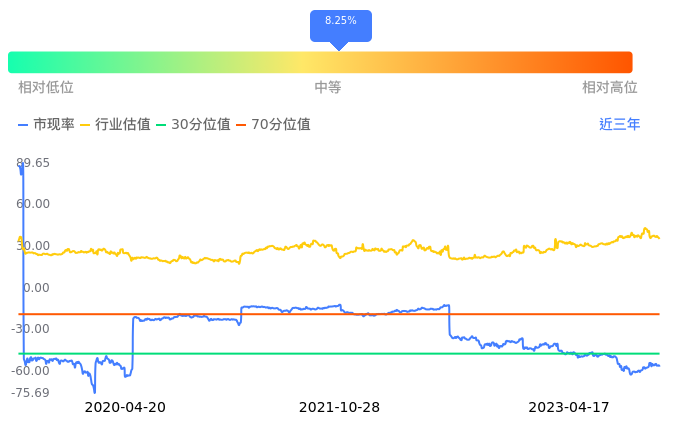
Task: Hide the 70分位值 legend series
Action: (273, 125)
